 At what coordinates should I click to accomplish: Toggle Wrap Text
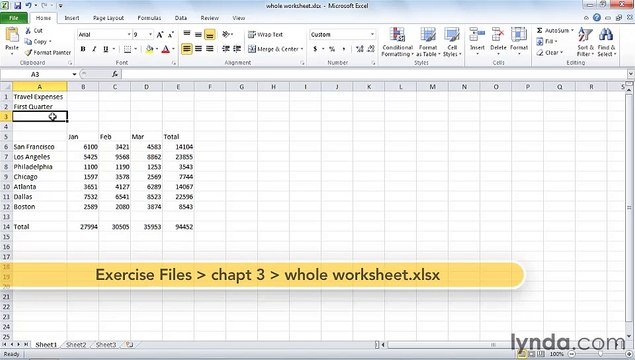pyautogui.click(x=265, y=34)
